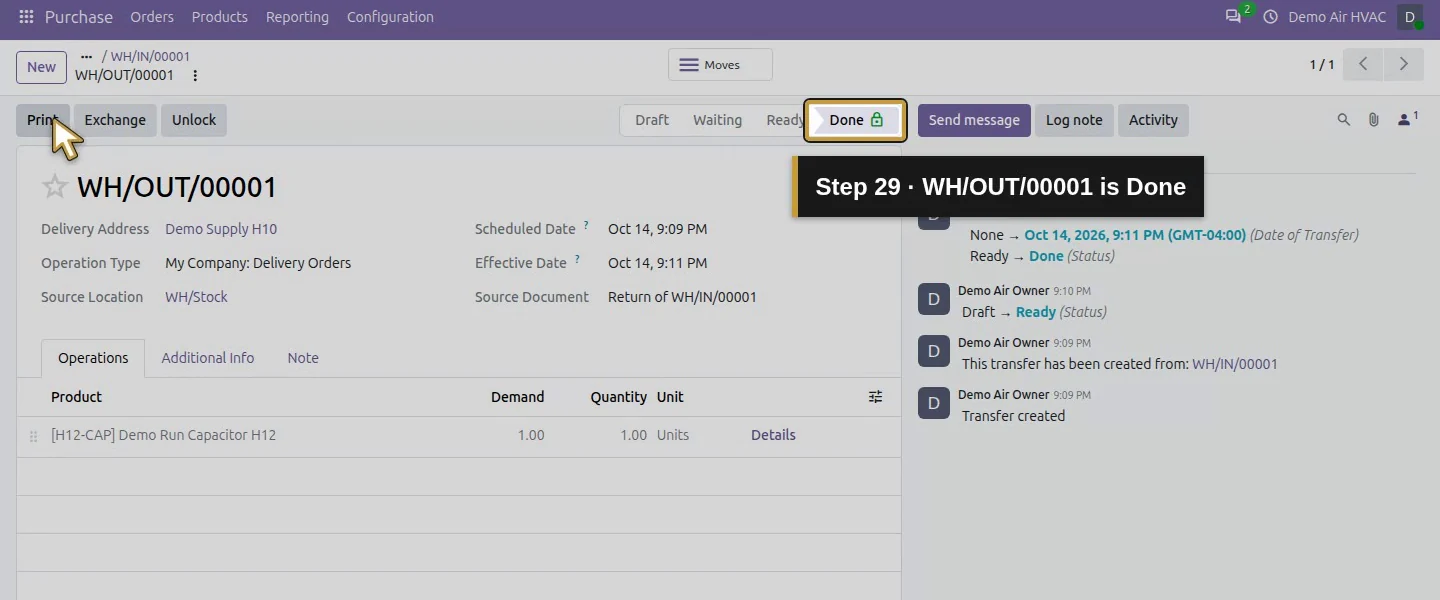Open the apps grid menu icon
1440x600 pixels.
pyautogui.click(x=26, y=17)
